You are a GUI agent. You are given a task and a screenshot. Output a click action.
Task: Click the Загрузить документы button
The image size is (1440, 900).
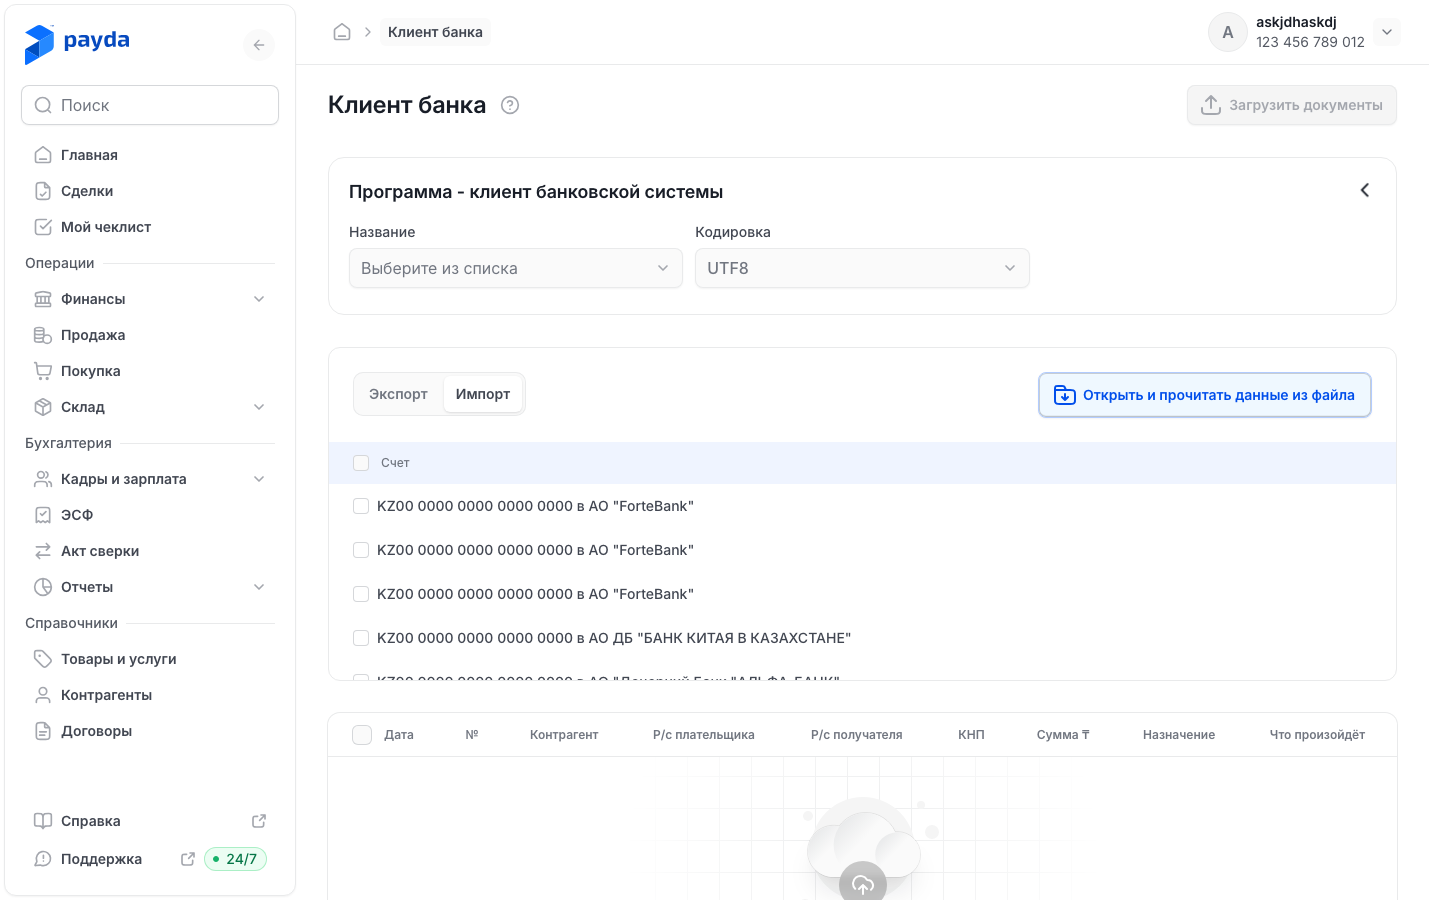[1292, 105]
